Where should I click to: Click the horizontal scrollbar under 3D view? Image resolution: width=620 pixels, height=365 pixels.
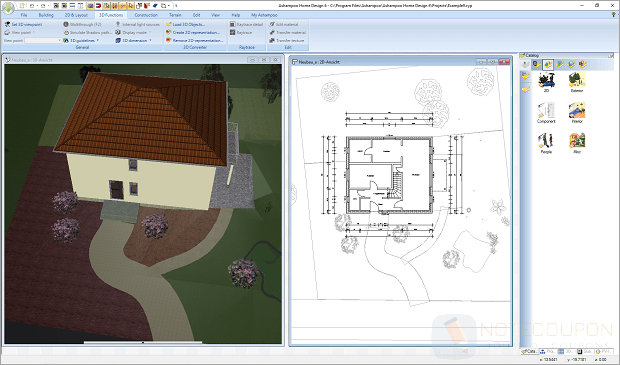coord(143,342)
